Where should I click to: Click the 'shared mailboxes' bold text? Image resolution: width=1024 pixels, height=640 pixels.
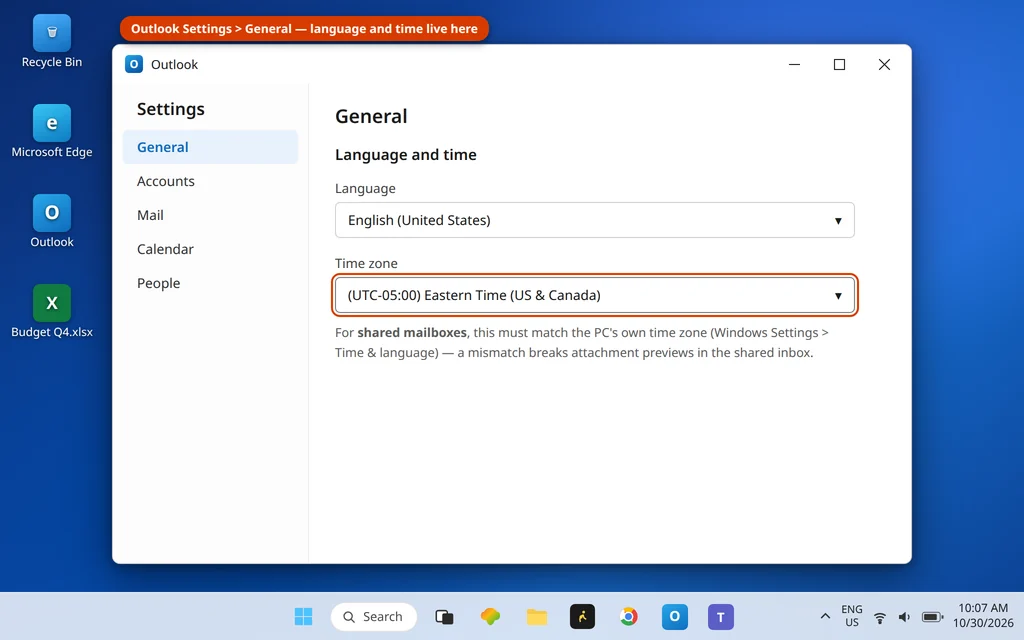point(412,332)
